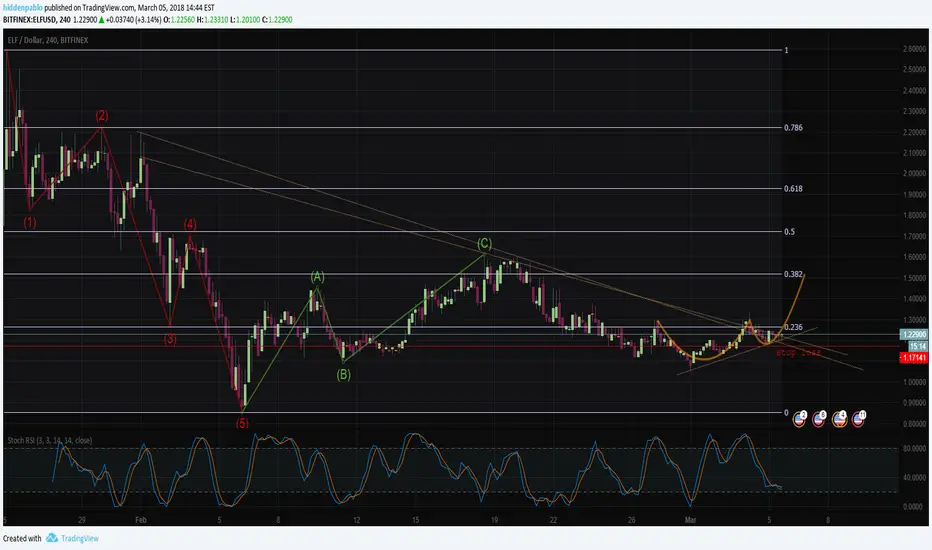932x550 pixels.
Task: Select the red wave label (2)
Action: click(102, 115)
